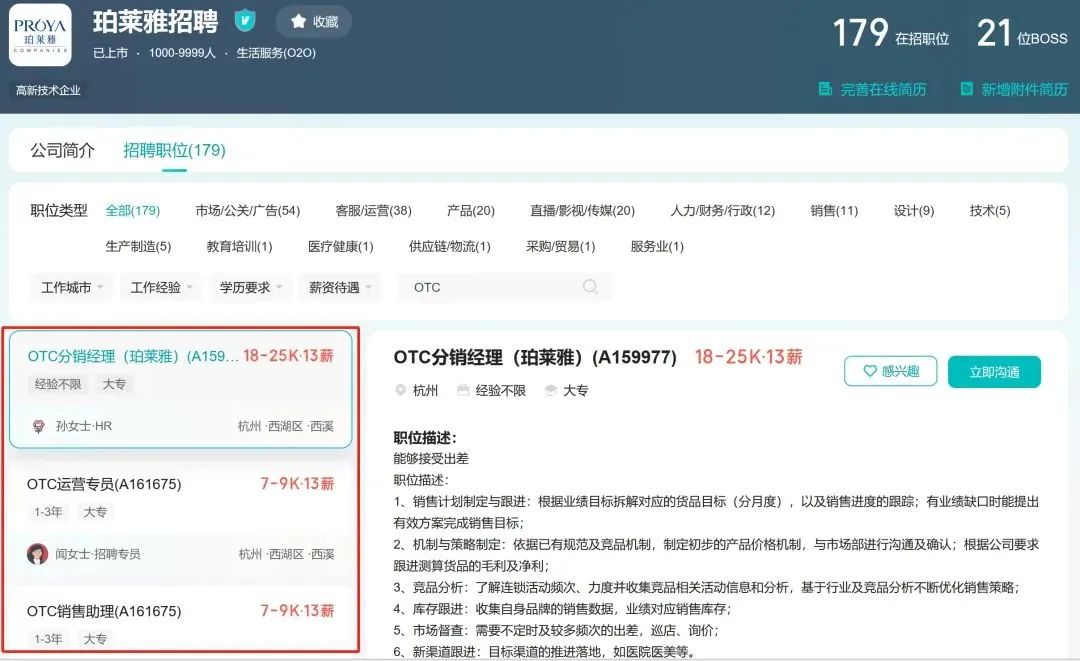Filter by 人力/财务/行政(12)

[723, 211]
